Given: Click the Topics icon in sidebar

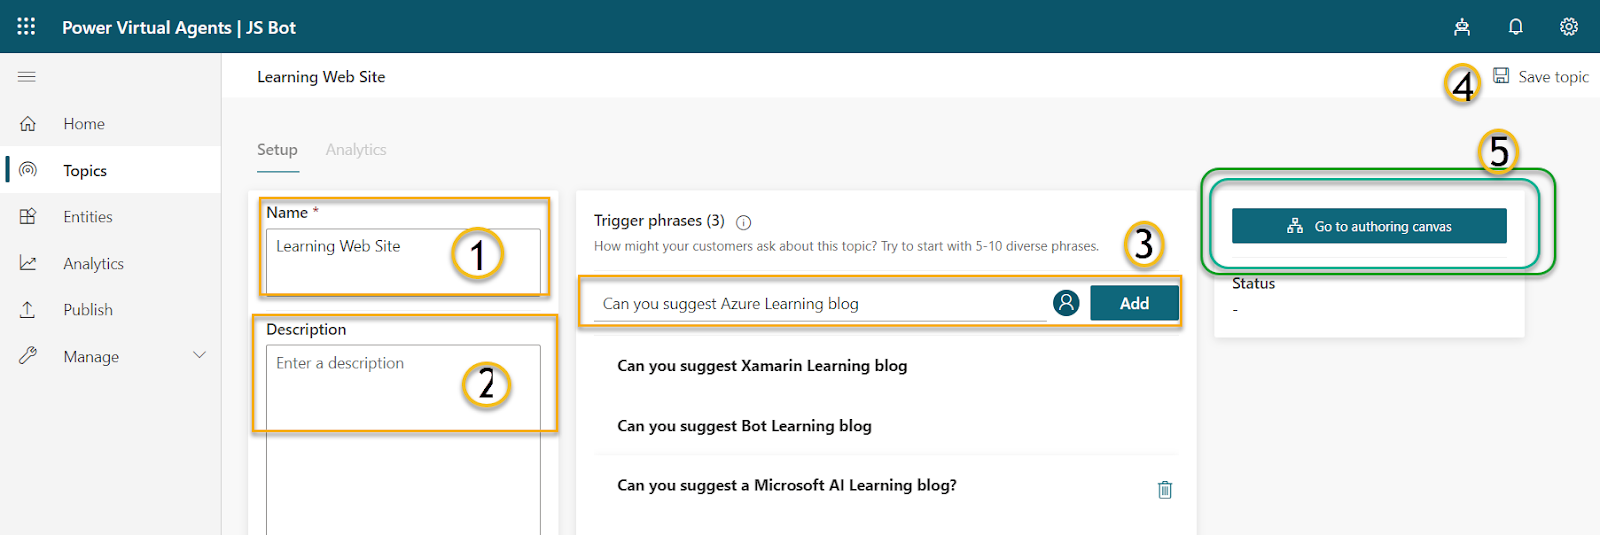Looking at the screenshot, I should point(28,170).
